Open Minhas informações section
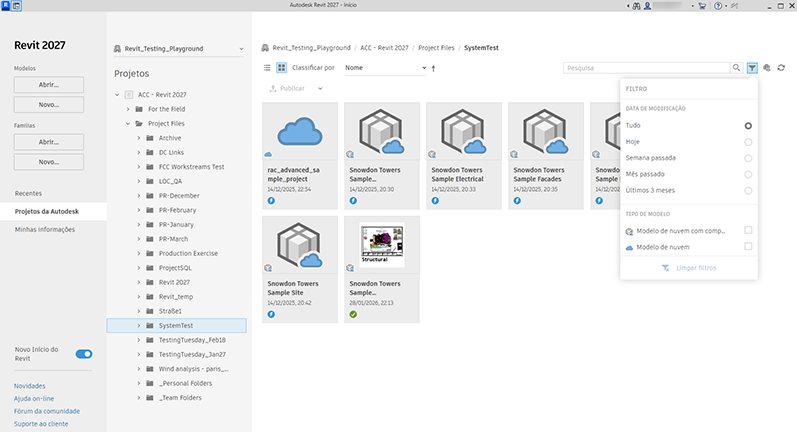 pyautogui.click(x=45, y=229)
